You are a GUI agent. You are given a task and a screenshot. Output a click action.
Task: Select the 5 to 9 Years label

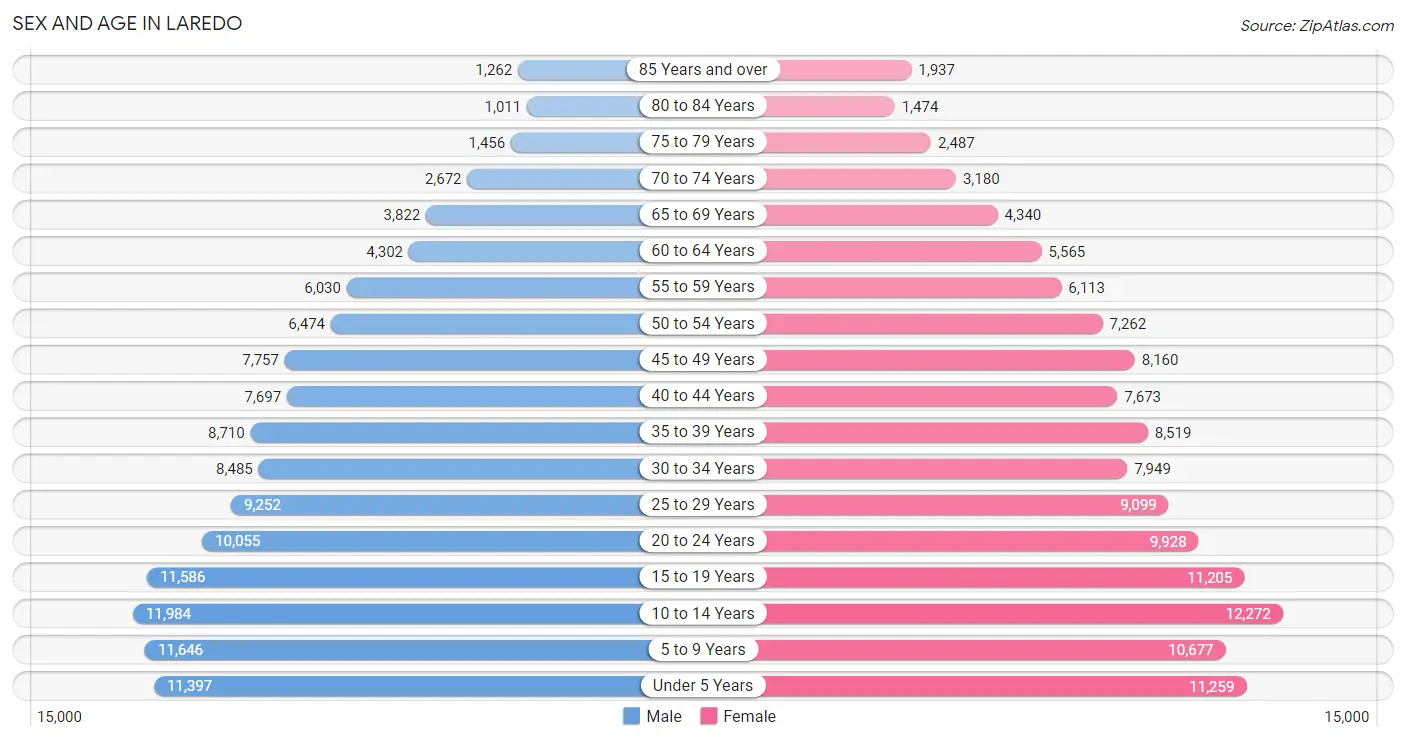(703, 650)
